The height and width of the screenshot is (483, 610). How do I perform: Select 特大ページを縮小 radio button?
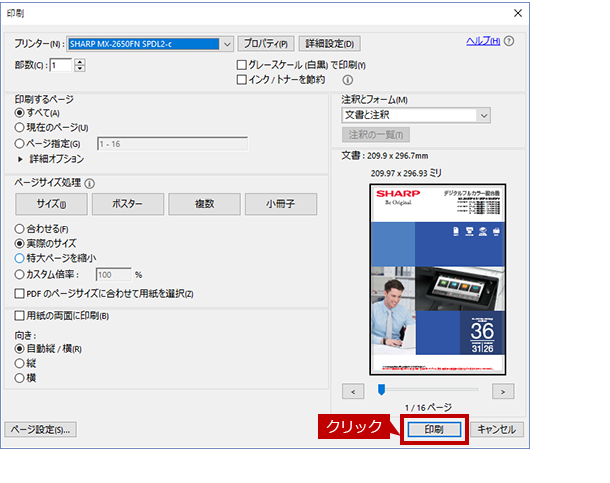click(19, 258)
